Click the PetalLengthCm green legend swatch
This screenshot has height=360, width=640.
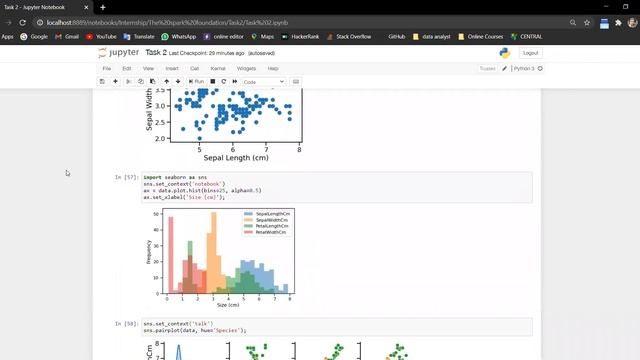(248, 226)
